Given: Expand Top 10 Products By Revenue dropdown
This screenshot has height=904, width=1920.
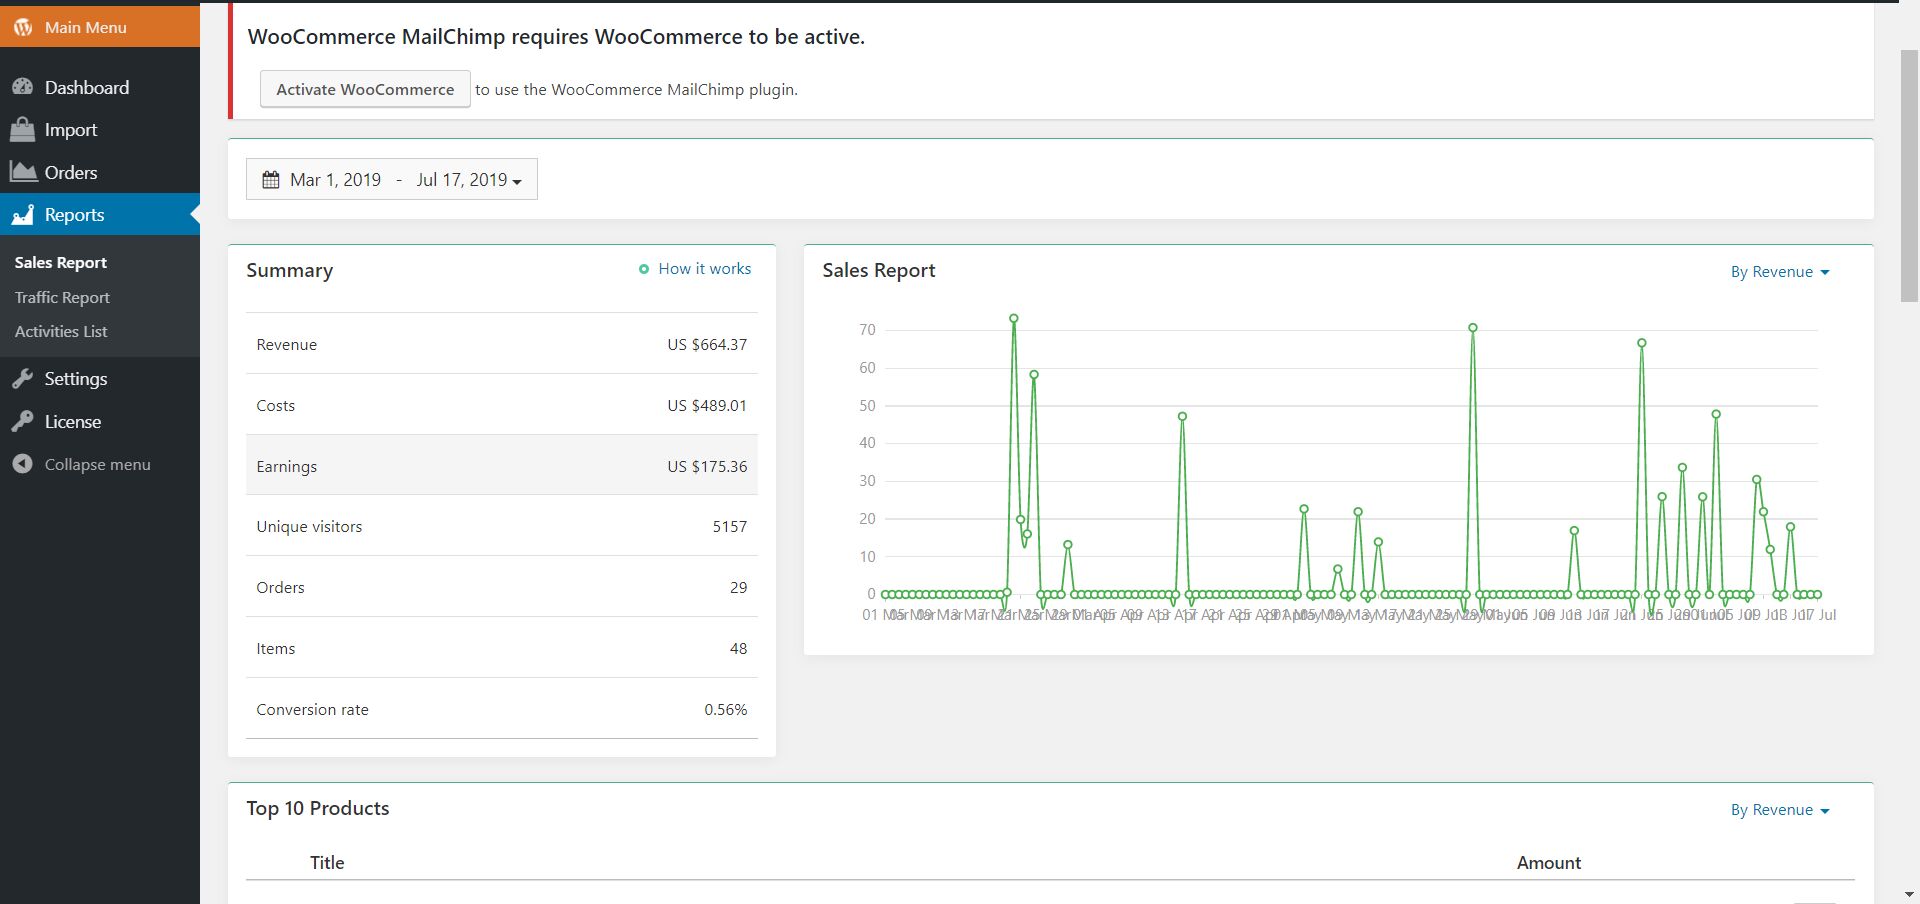Looking at the screenshot, I should tap(1779, 810).
